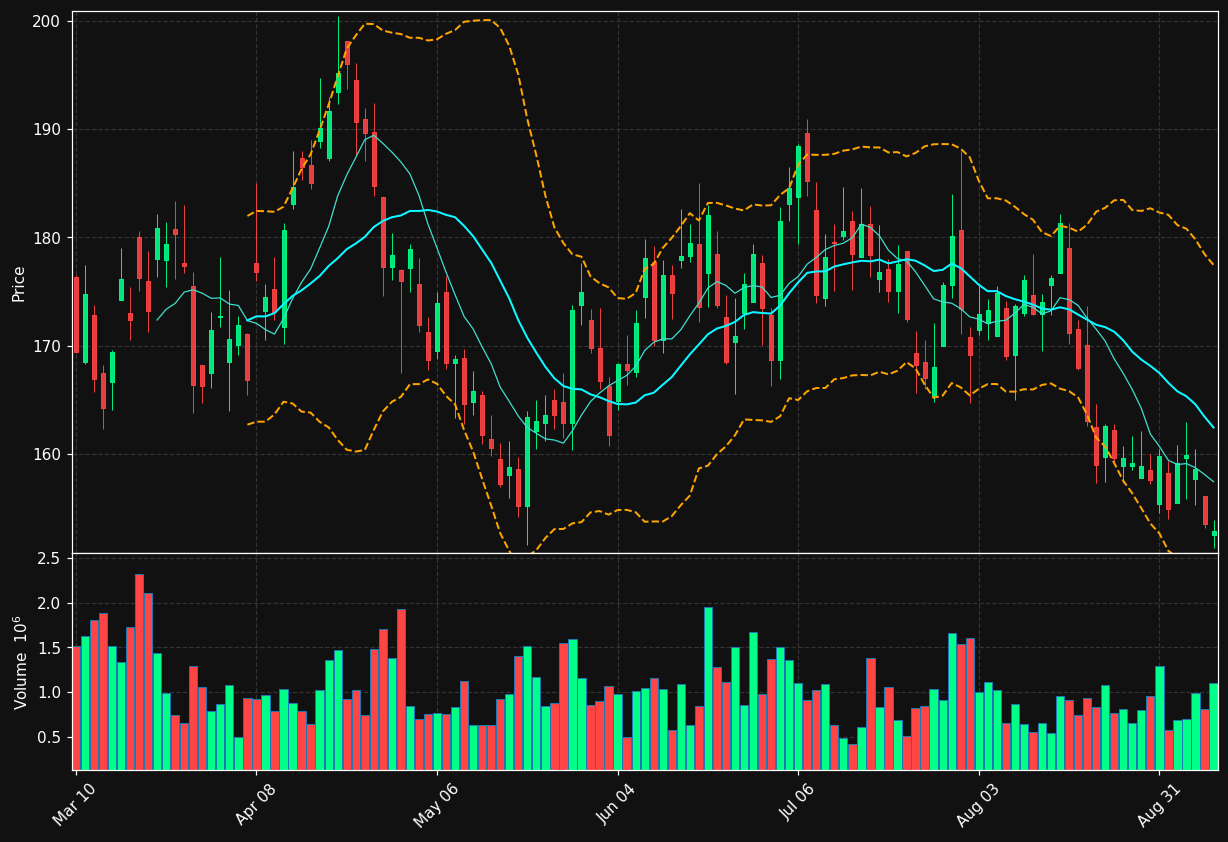The height and width of the screenshot is (842, 1228).
Task: Select the Aug 03 date label
Action: 978,803
